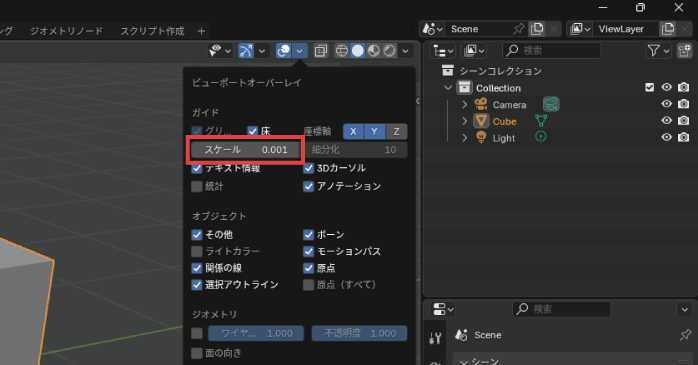Uncheck the 選択アウトライン checkbox
This screenshot has height=365, width=698.
pyautogui.click(x=197, y=285)
